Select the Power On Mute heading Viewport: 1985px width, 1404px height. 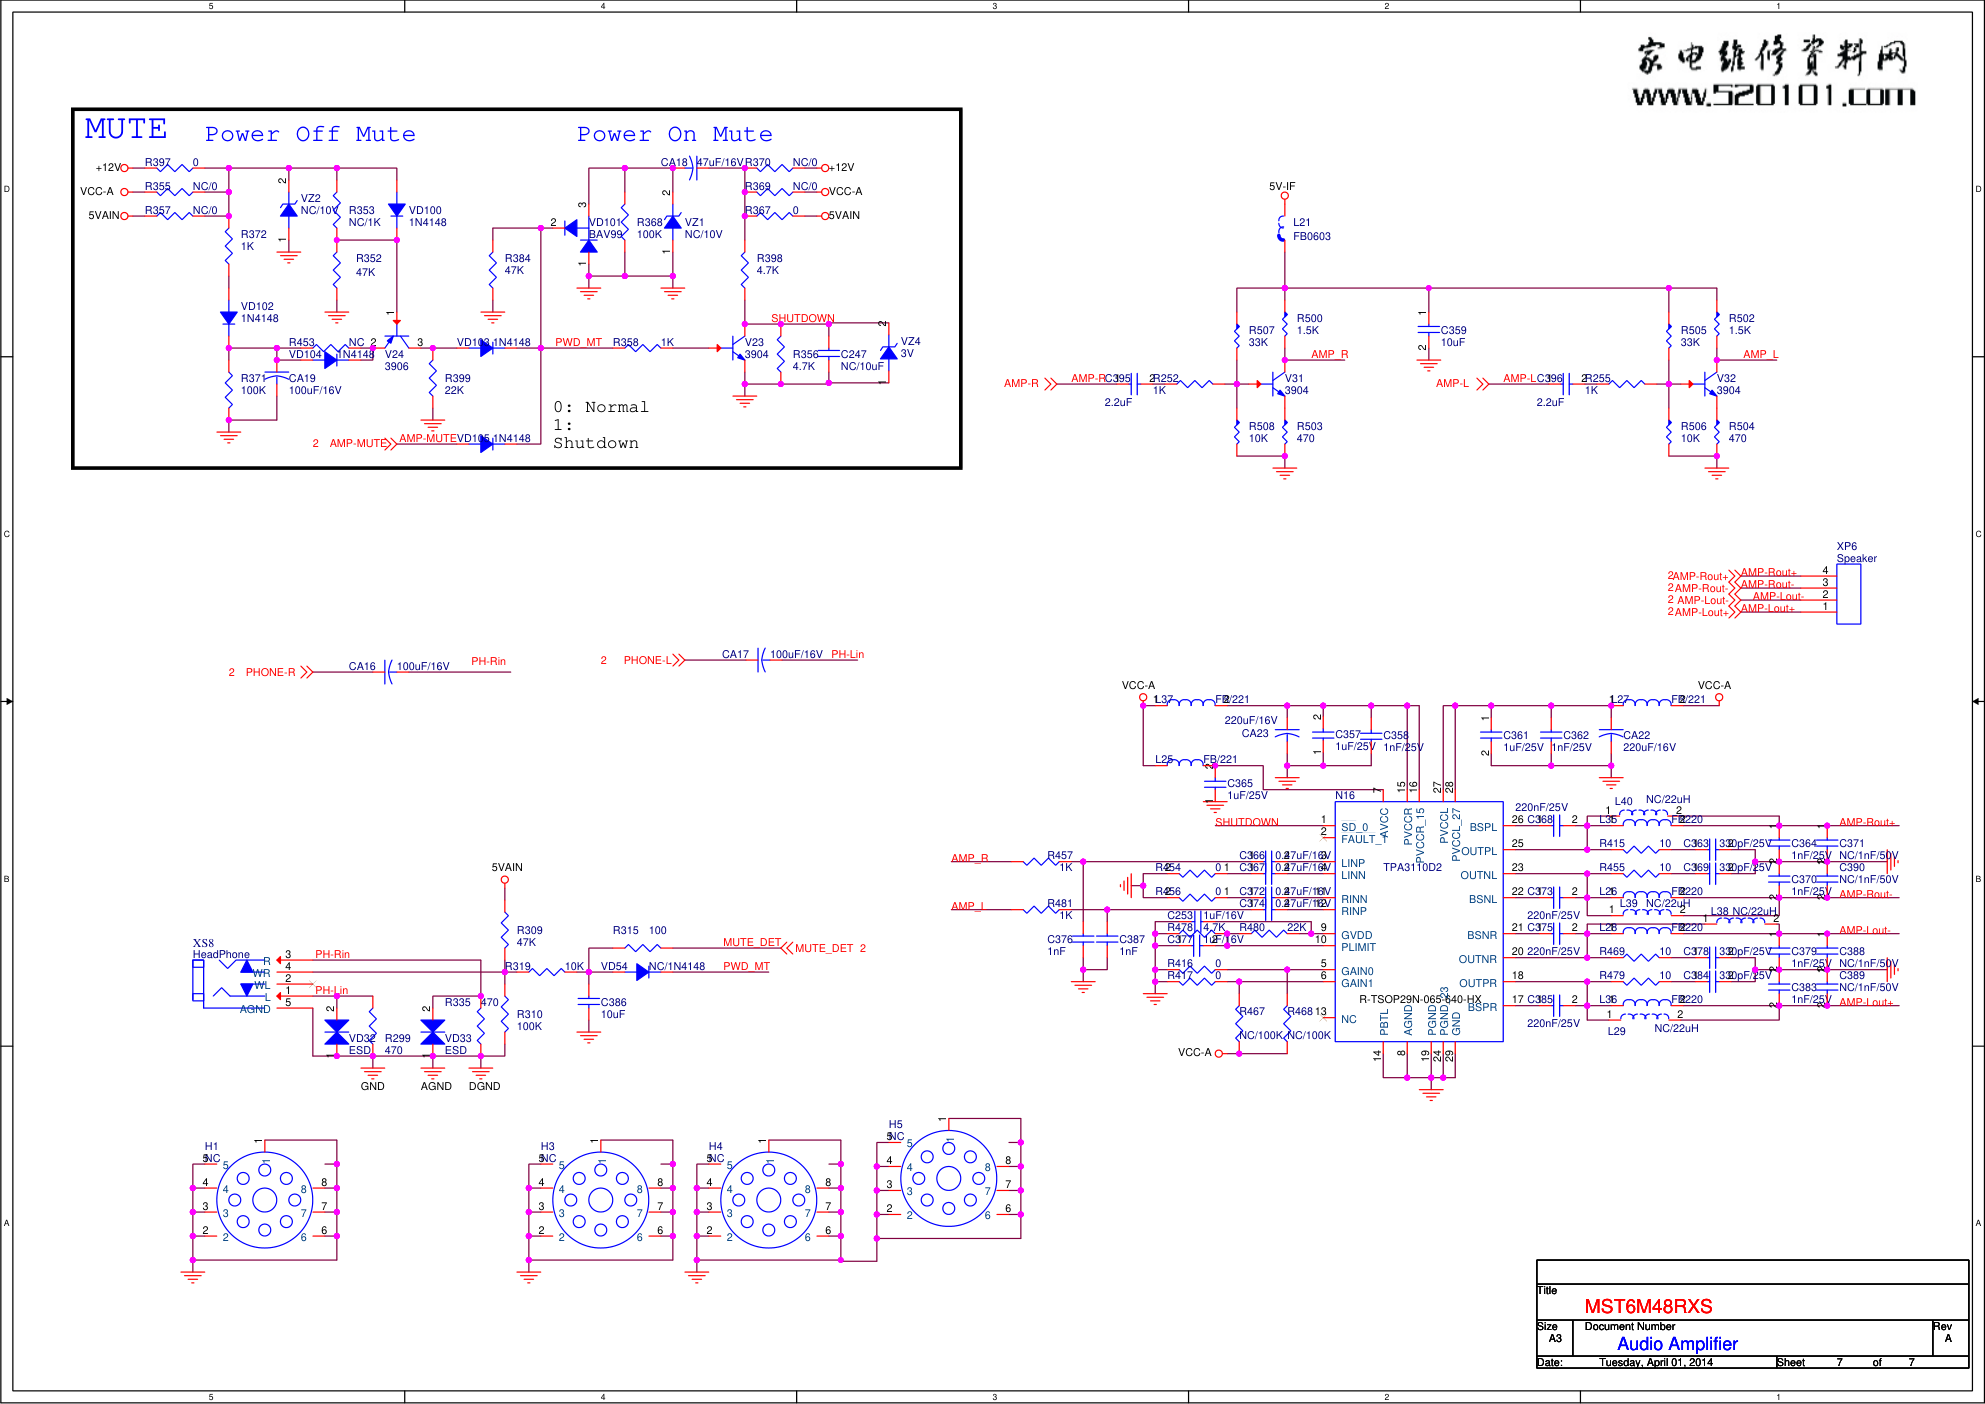click(675, 134)
